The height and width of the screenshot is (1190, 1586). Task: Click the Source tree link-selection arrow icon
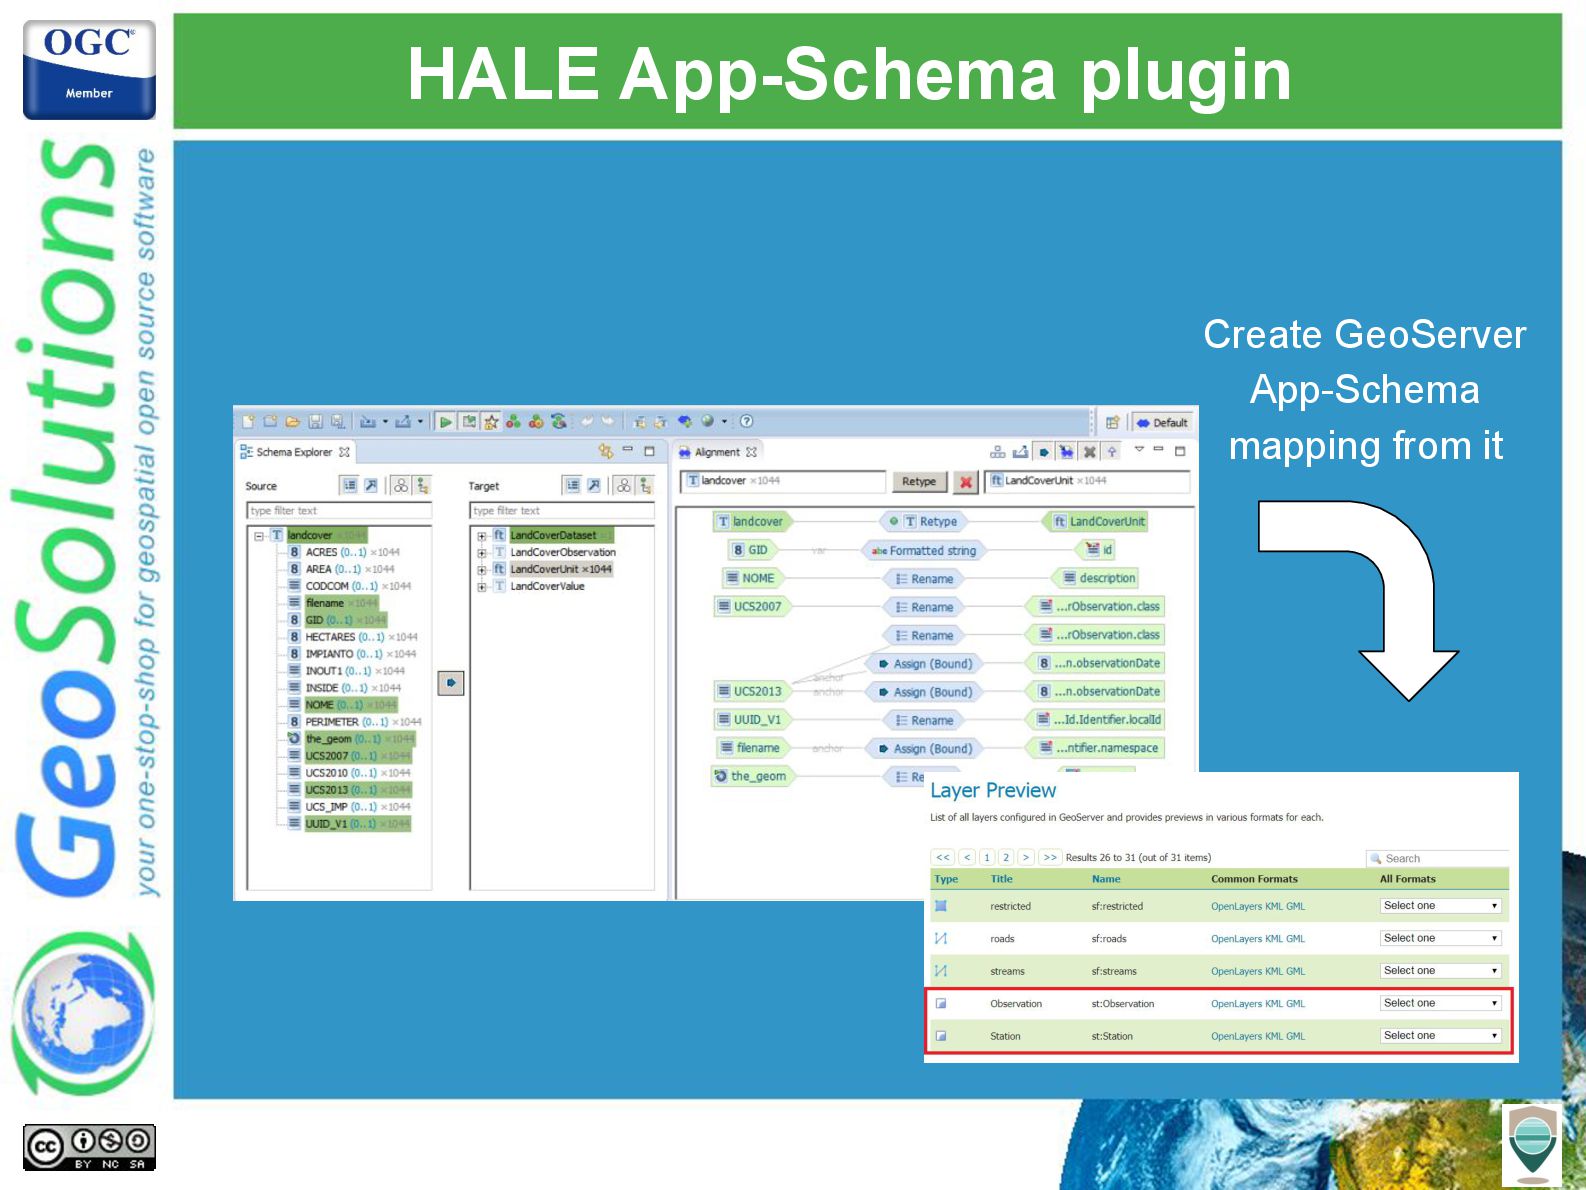tap(371, 486)
